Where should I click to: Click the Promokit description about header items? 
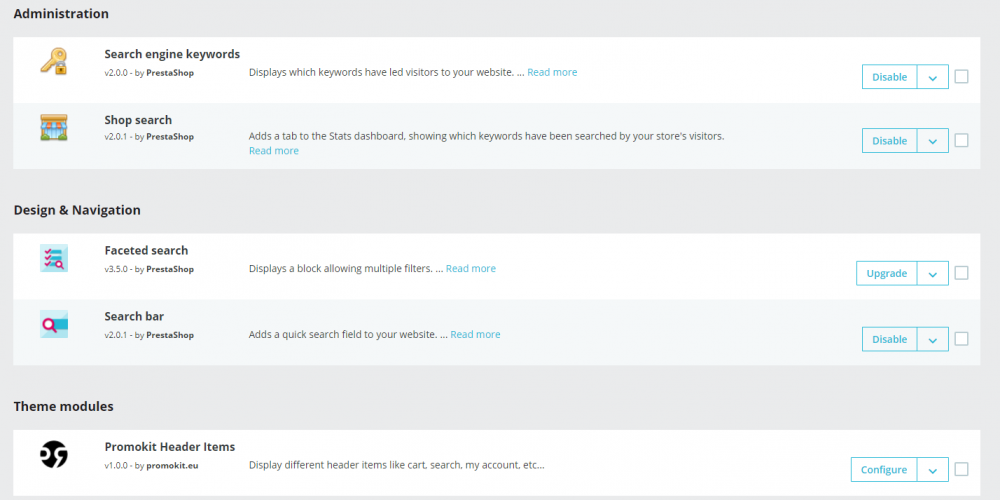(x=397, y=465)
